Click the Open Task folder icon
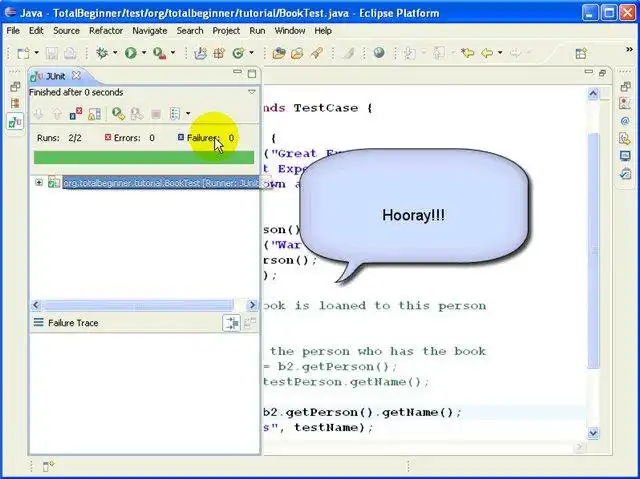Screen dimensions: 640x479 pos(297,53)
